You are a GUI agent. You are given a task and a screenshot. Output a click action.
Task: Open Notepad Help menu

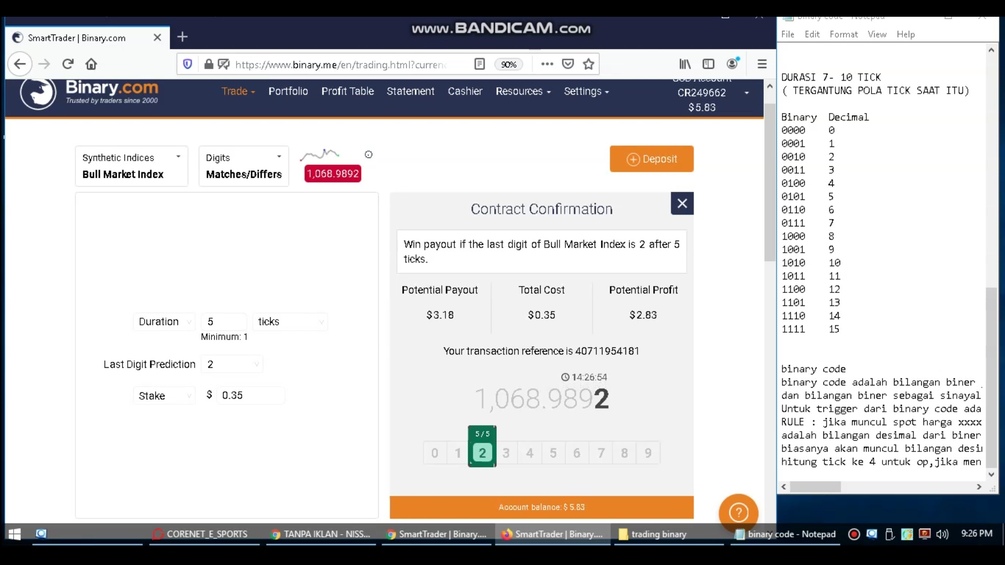906,35
